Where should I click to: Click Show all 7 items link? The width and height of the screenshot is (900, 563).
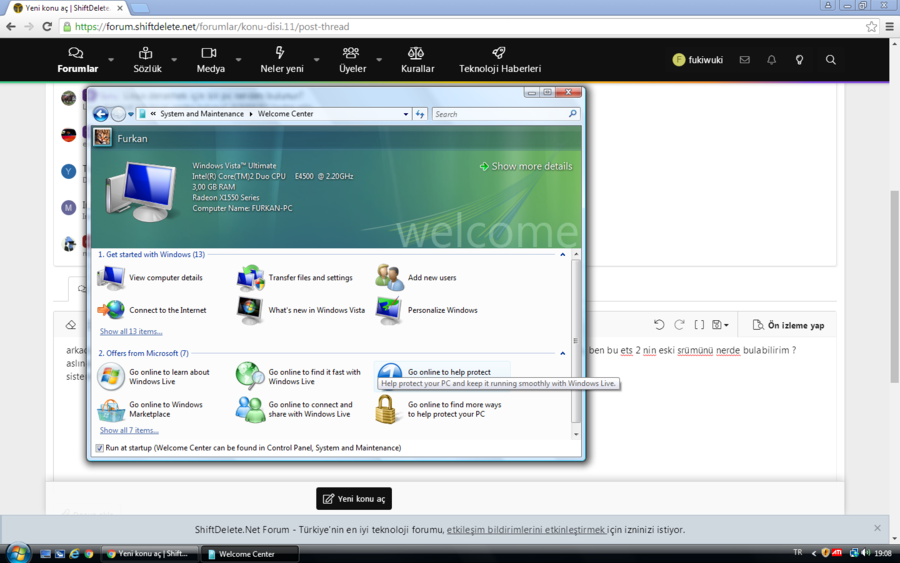click(129, 430)
